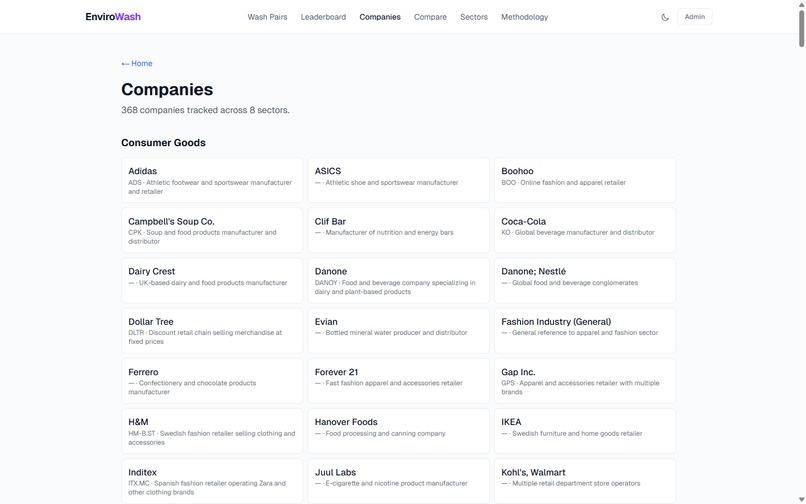Open the Methodology page
Screen dimensions: 806x504
(524, 17)
